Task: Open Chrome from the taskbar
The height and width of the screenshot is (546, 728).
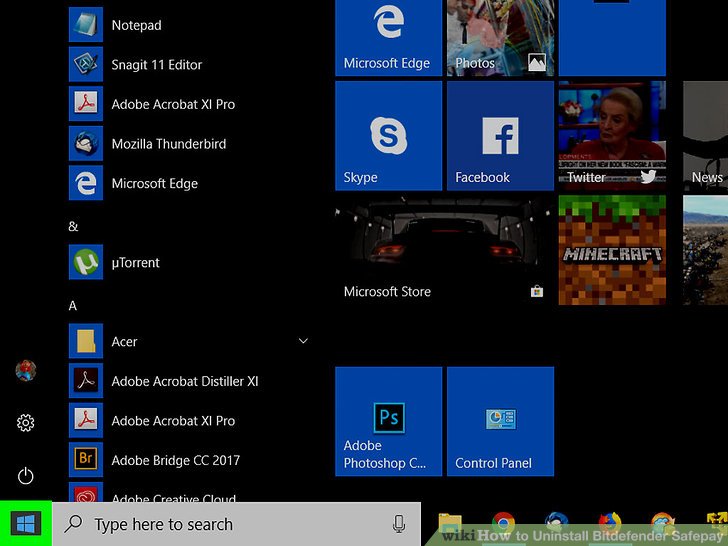Action: pyautogui.click(x=503, y=525)
